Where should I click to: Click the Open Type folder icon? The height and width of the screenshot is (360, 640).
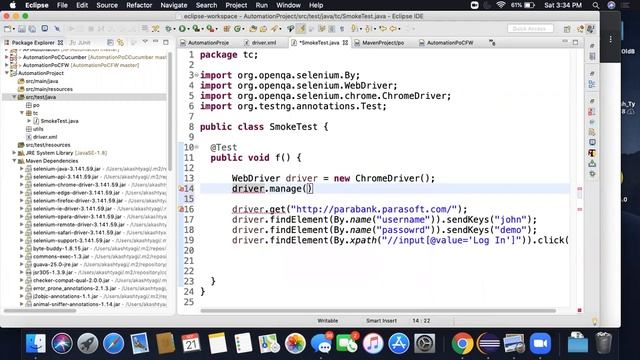(253, 29)
